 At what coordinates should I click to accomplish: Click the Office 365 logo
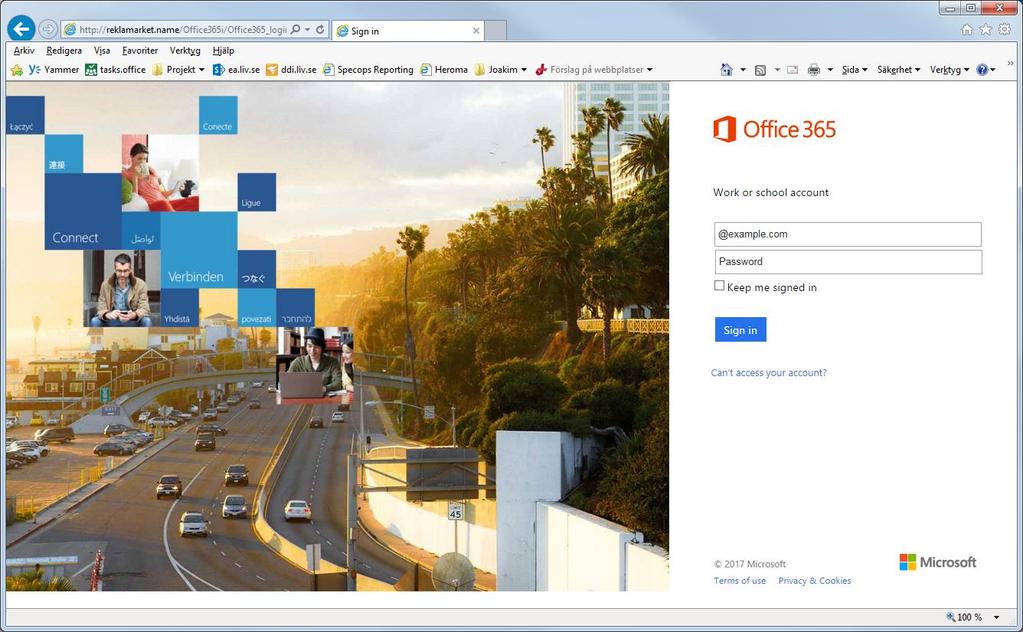(774, 129)
